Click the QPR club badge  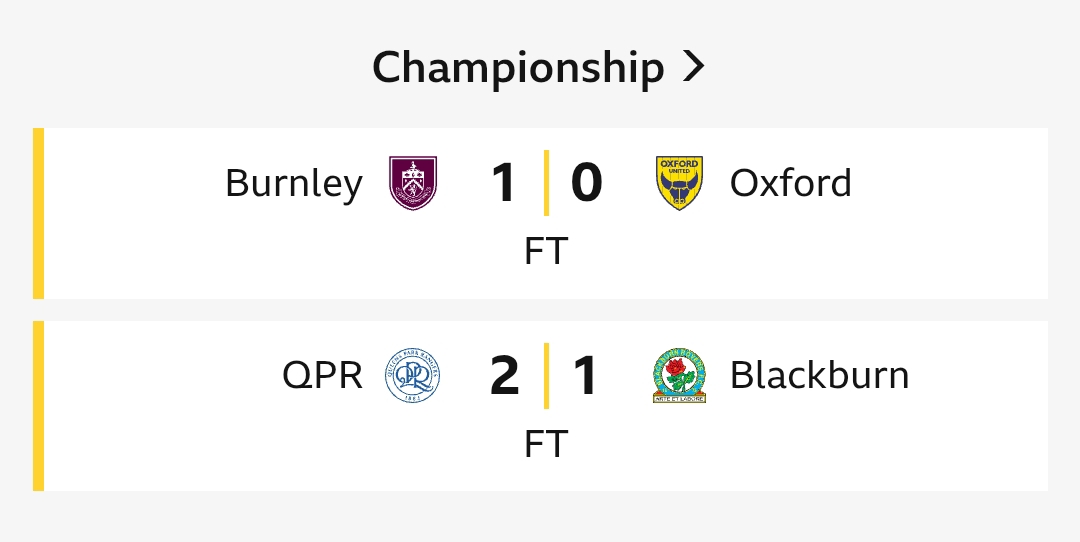click(x=413, y=375)
